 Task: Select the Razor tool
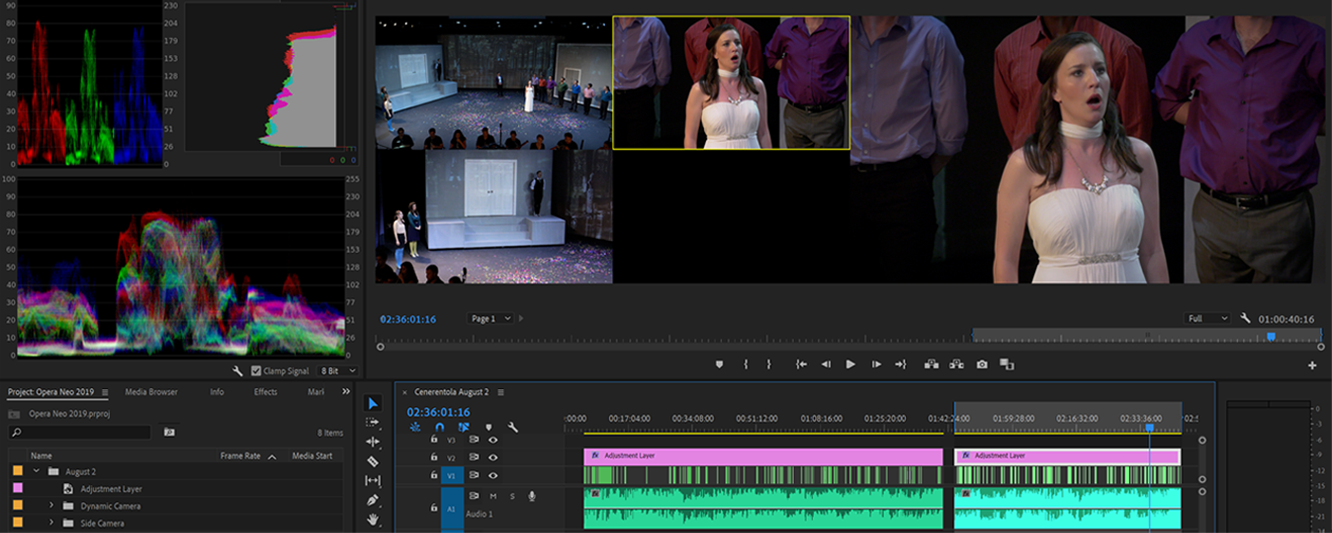tap(373, 461)
